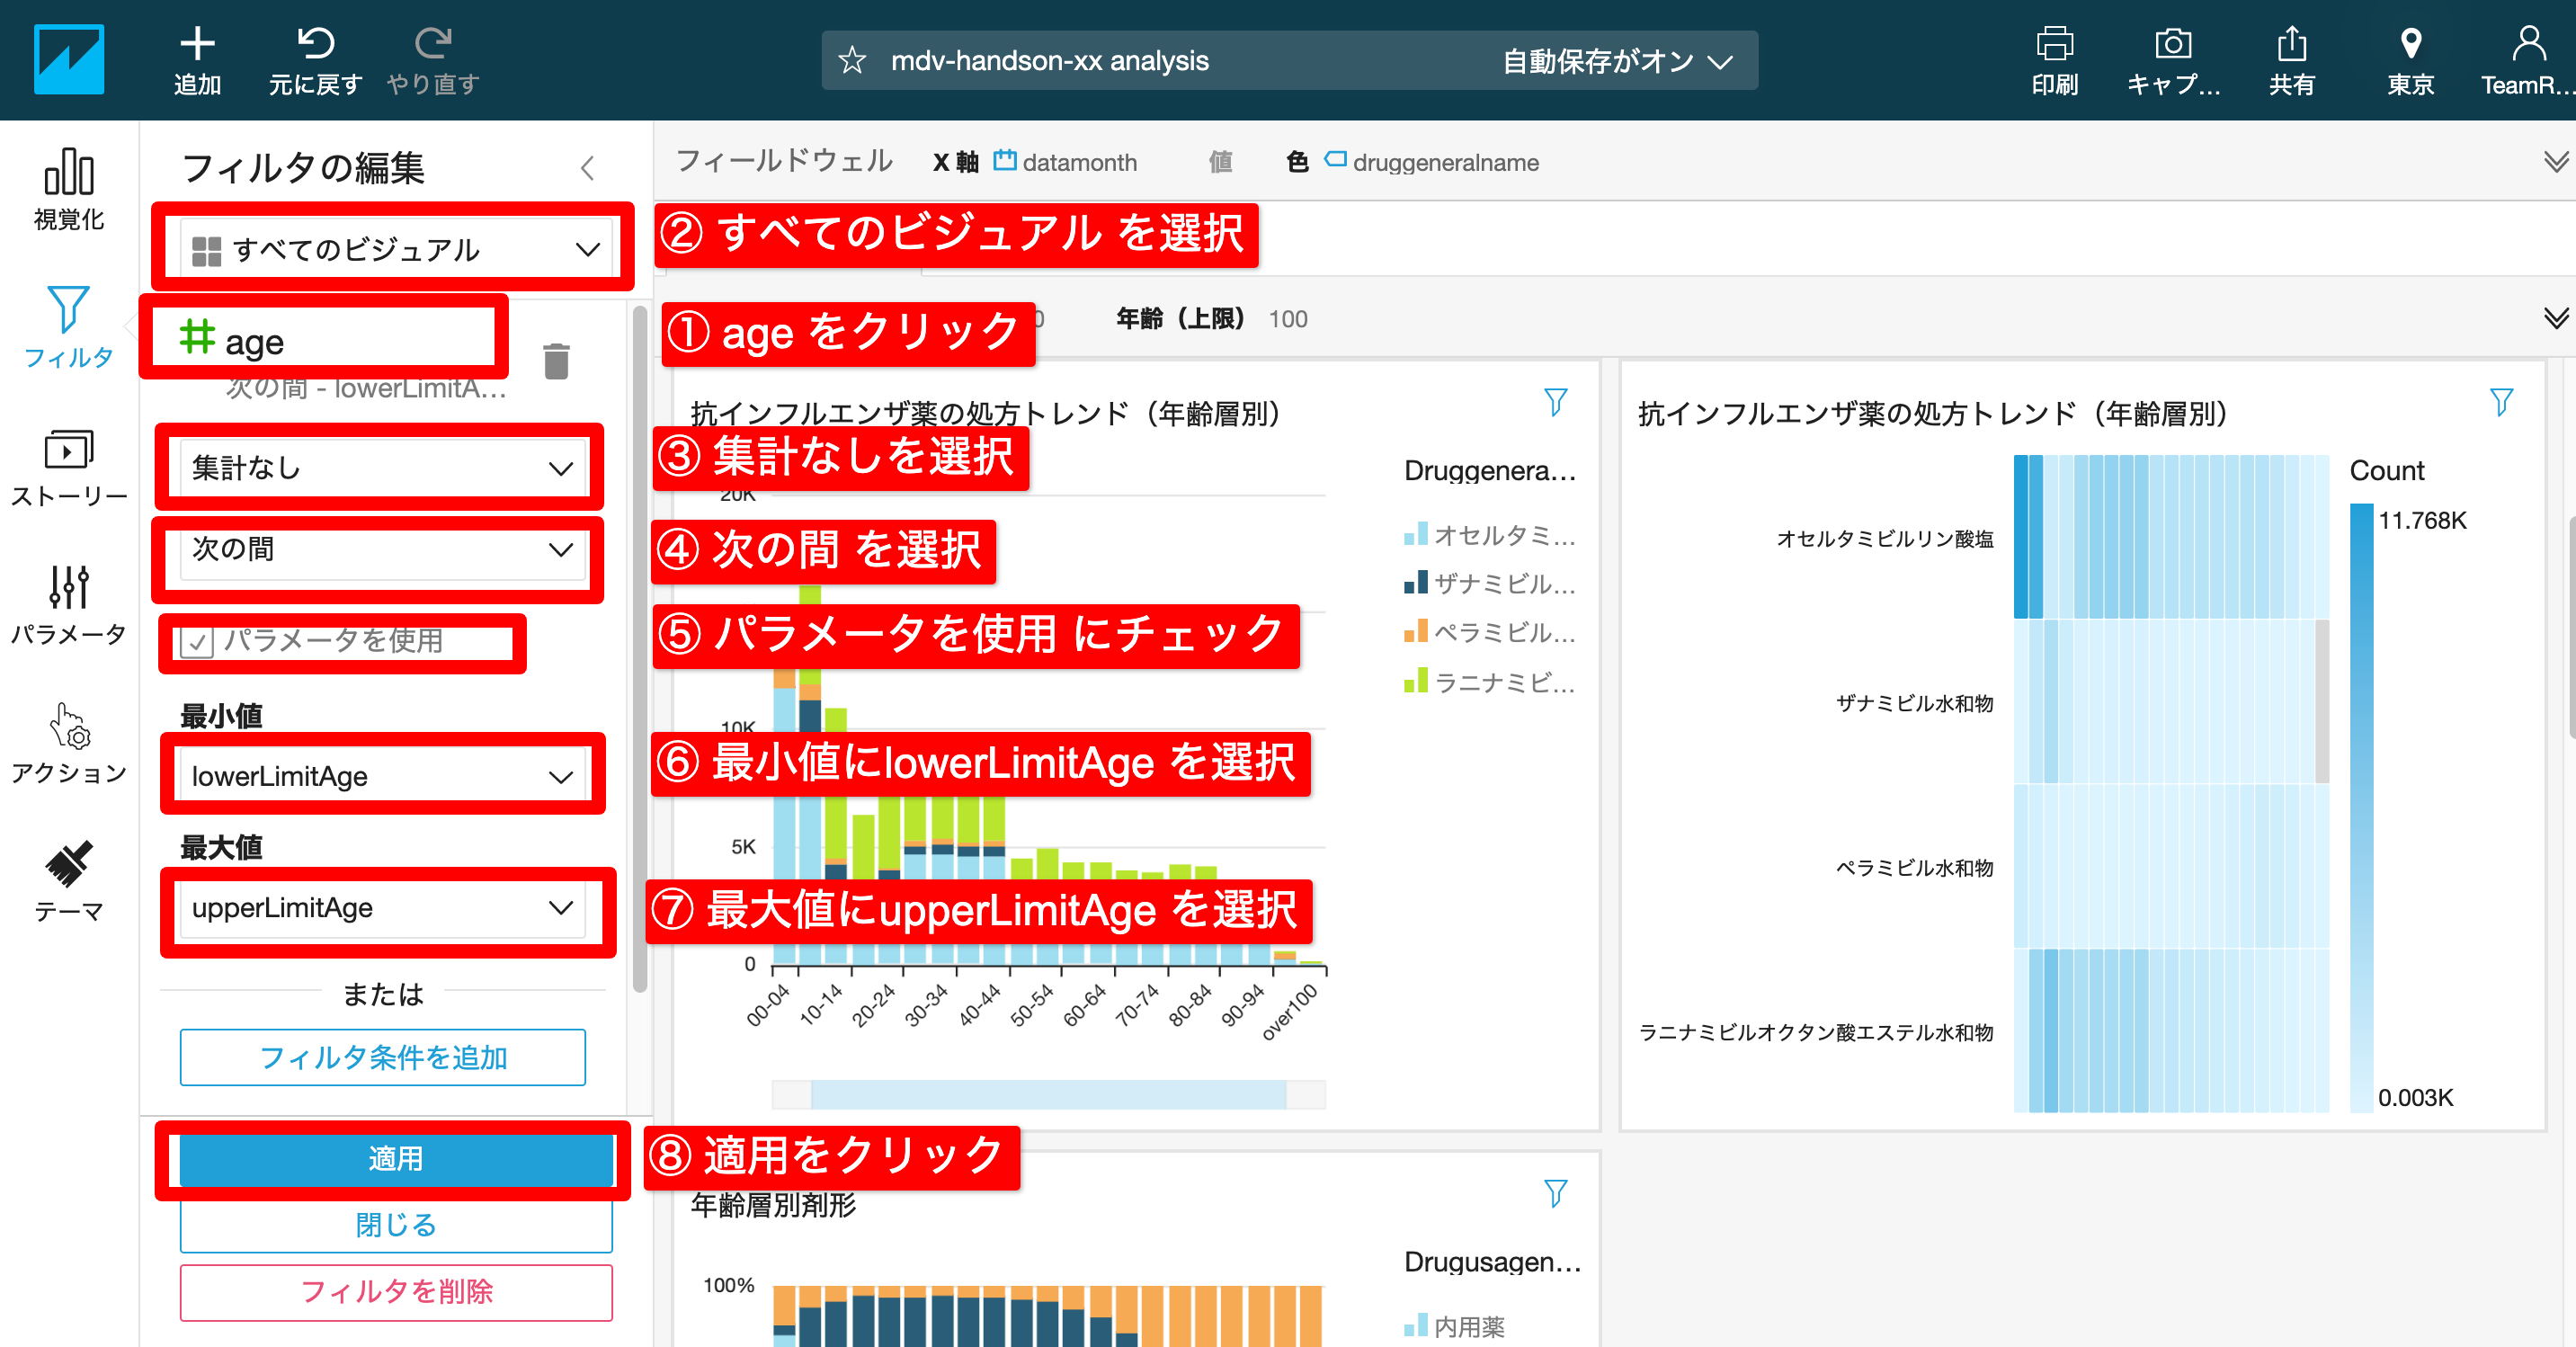Click filter icon on heat map visual

[x=2501, y=403]
